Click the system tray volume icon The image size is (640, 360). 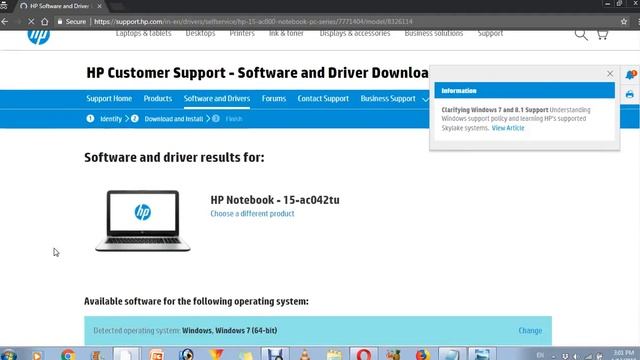click(576, 356)
